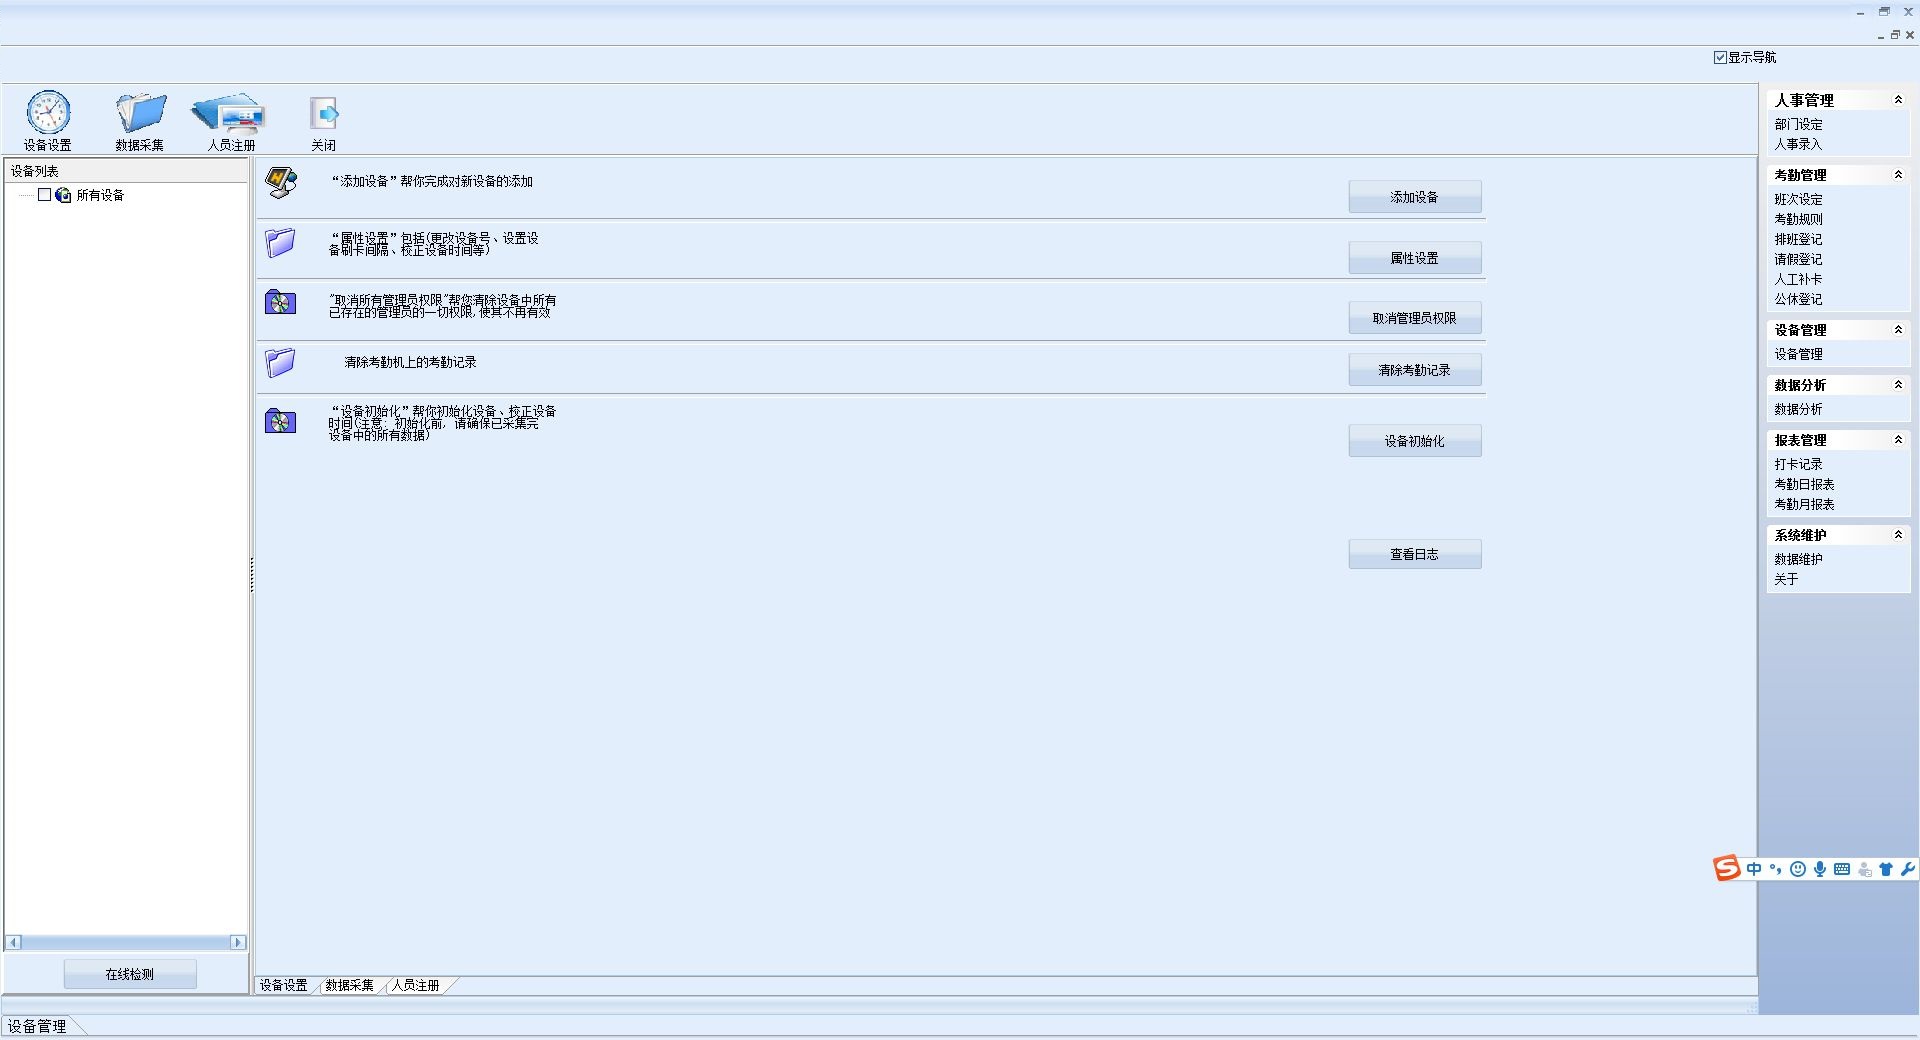Click the device list scrollbar left arrow

13,942
